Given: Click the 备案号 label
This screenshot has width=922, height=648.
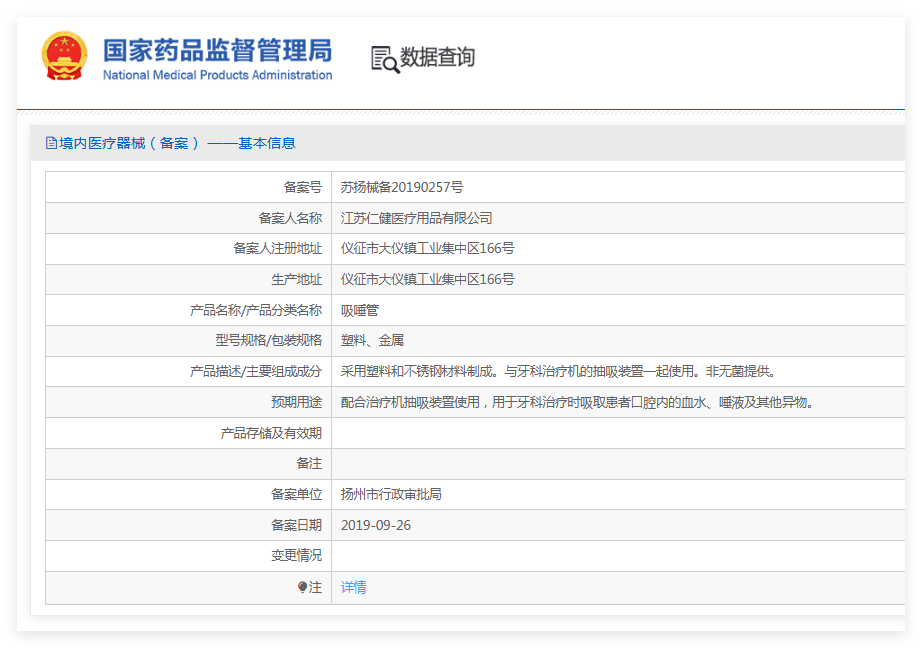Looking at the screenshot, I should [303, 187].
